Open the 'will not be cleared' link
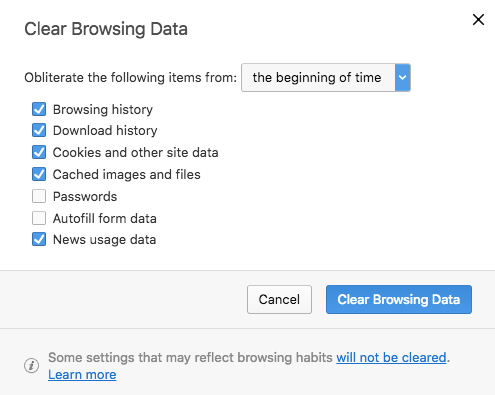Viewport: 495px width, 395px height. pos(391,358)
